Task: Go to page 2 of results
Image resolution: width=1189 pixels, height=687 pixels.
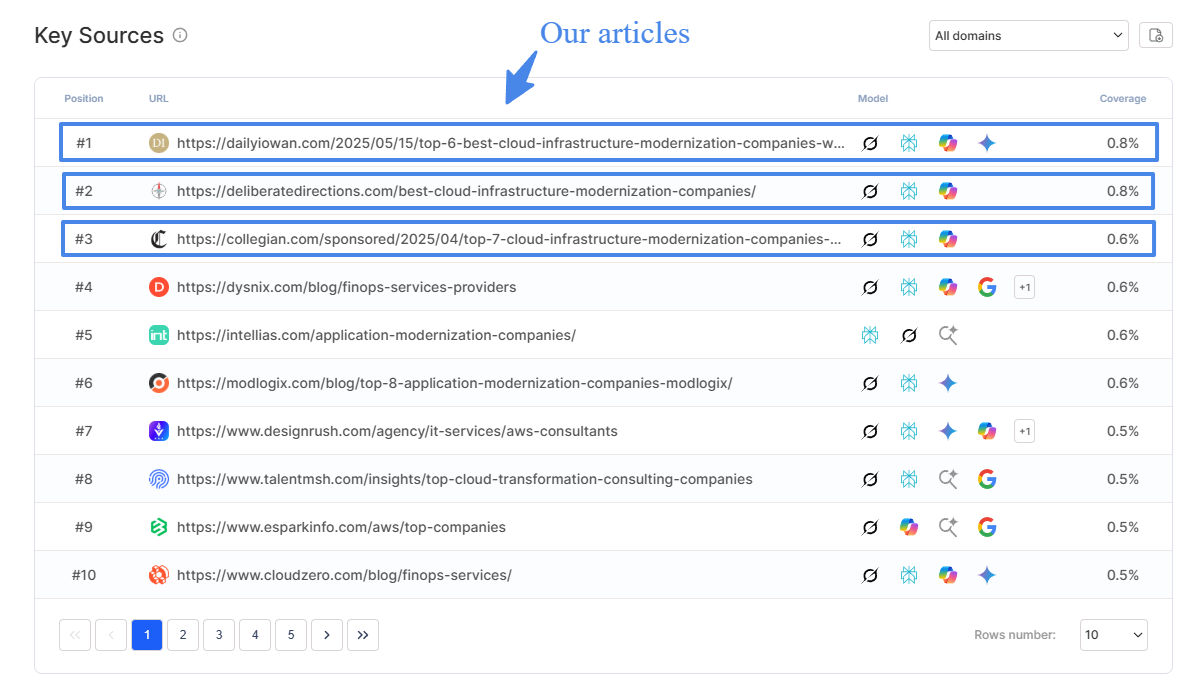Action: click(183, 635)
